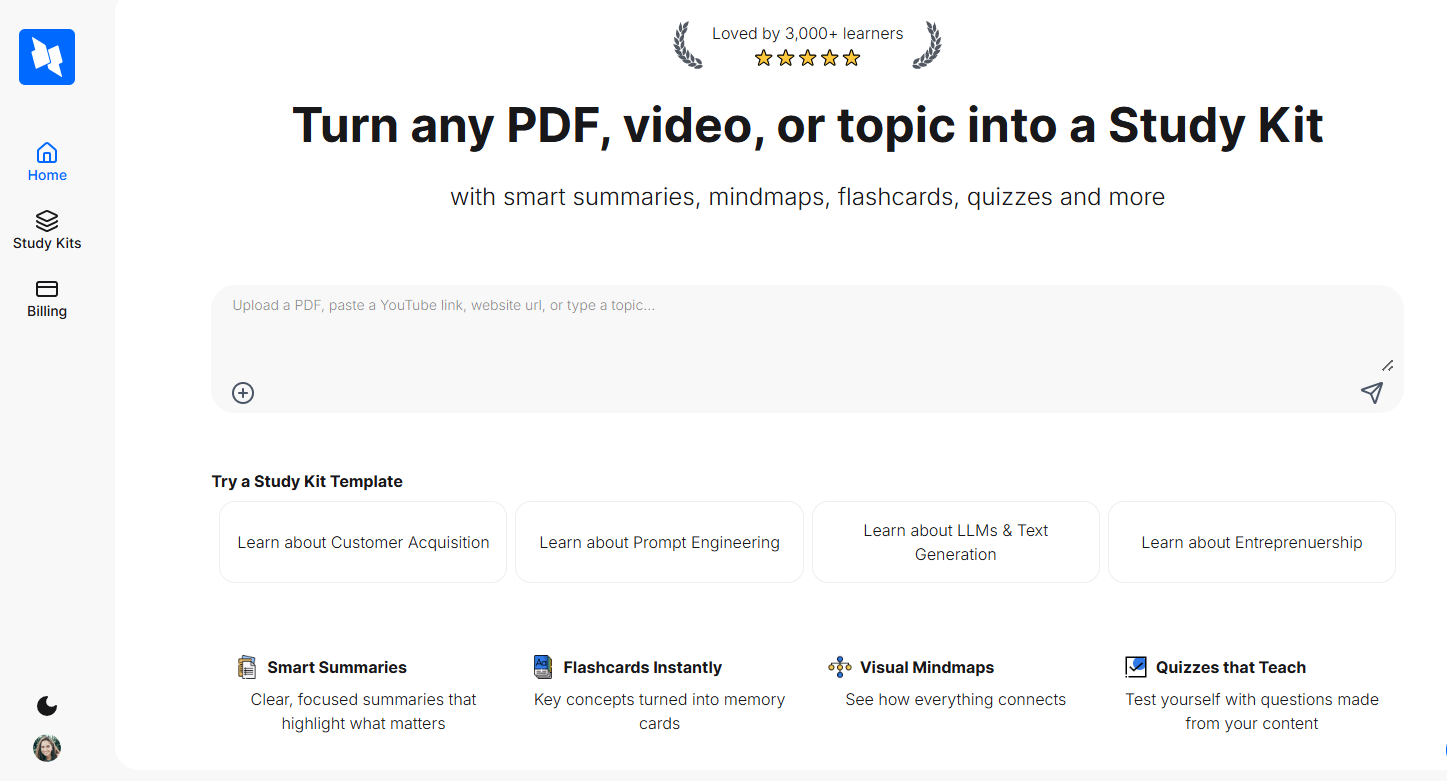Open the Learn about Prompt Engineering template
Screen dimensions: 1447x781
659,542
